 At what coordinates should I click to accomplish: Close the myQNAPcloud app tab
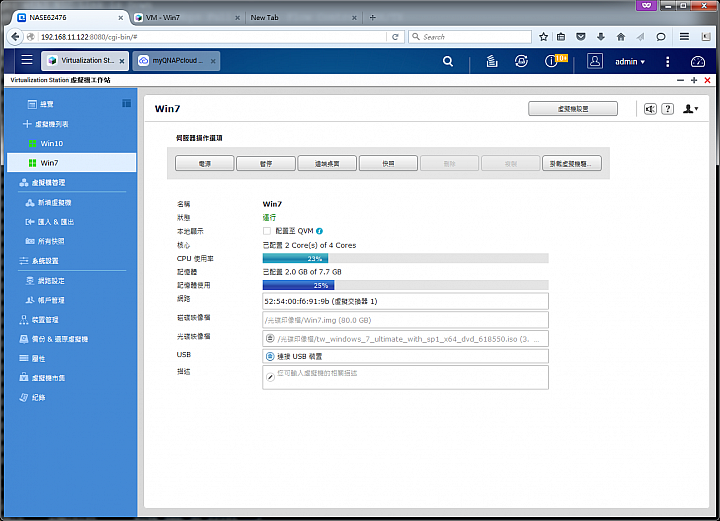(213, 61)
